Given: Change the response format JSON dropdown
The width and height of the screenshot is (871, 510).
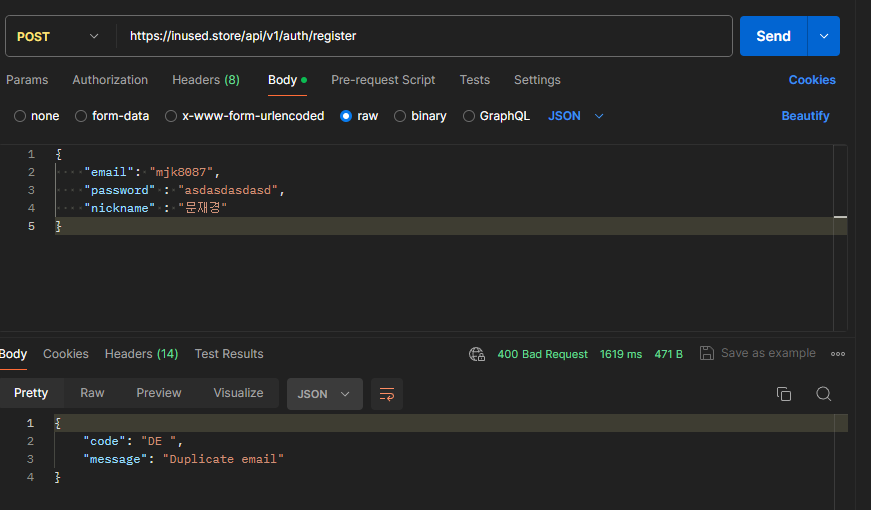Looking at the screenshot, I should 324,394.
